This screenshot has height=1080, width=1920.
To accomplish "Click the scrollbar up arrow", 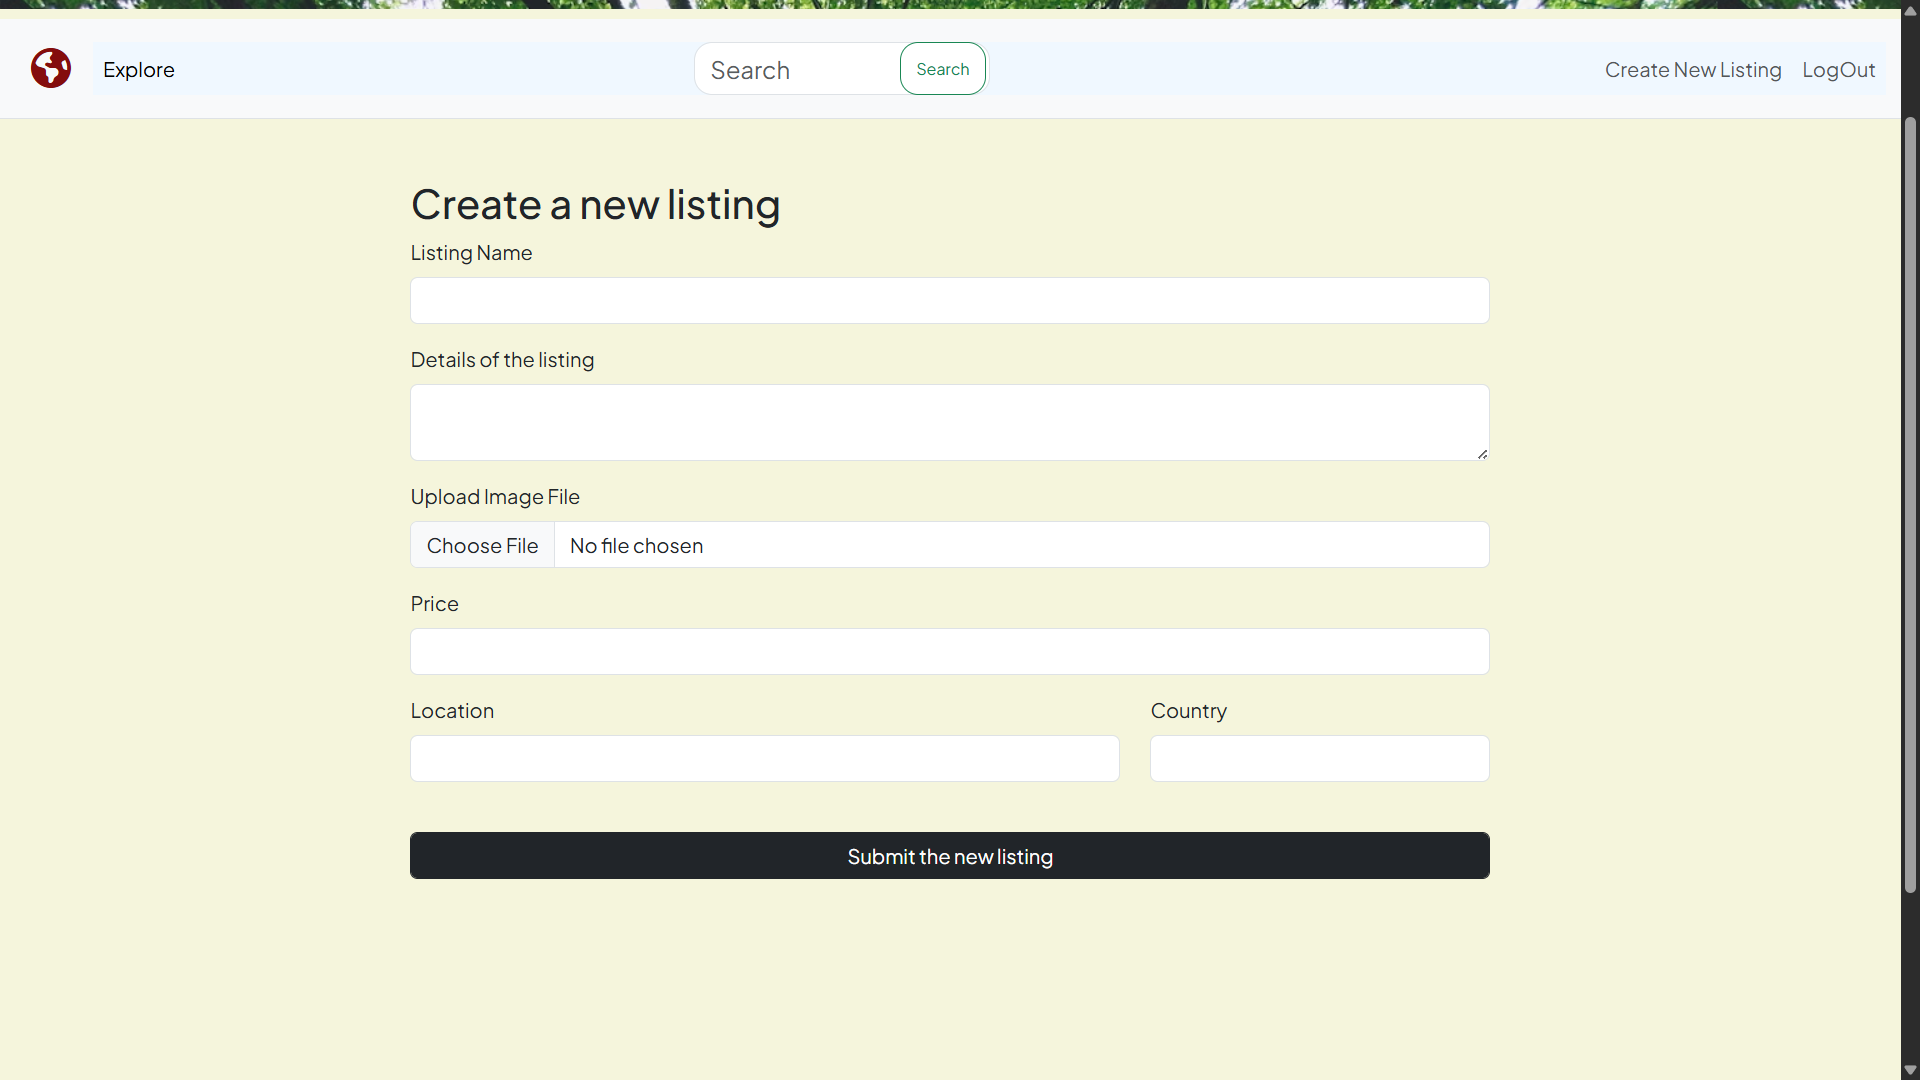I will click(x=1910, y=10).
